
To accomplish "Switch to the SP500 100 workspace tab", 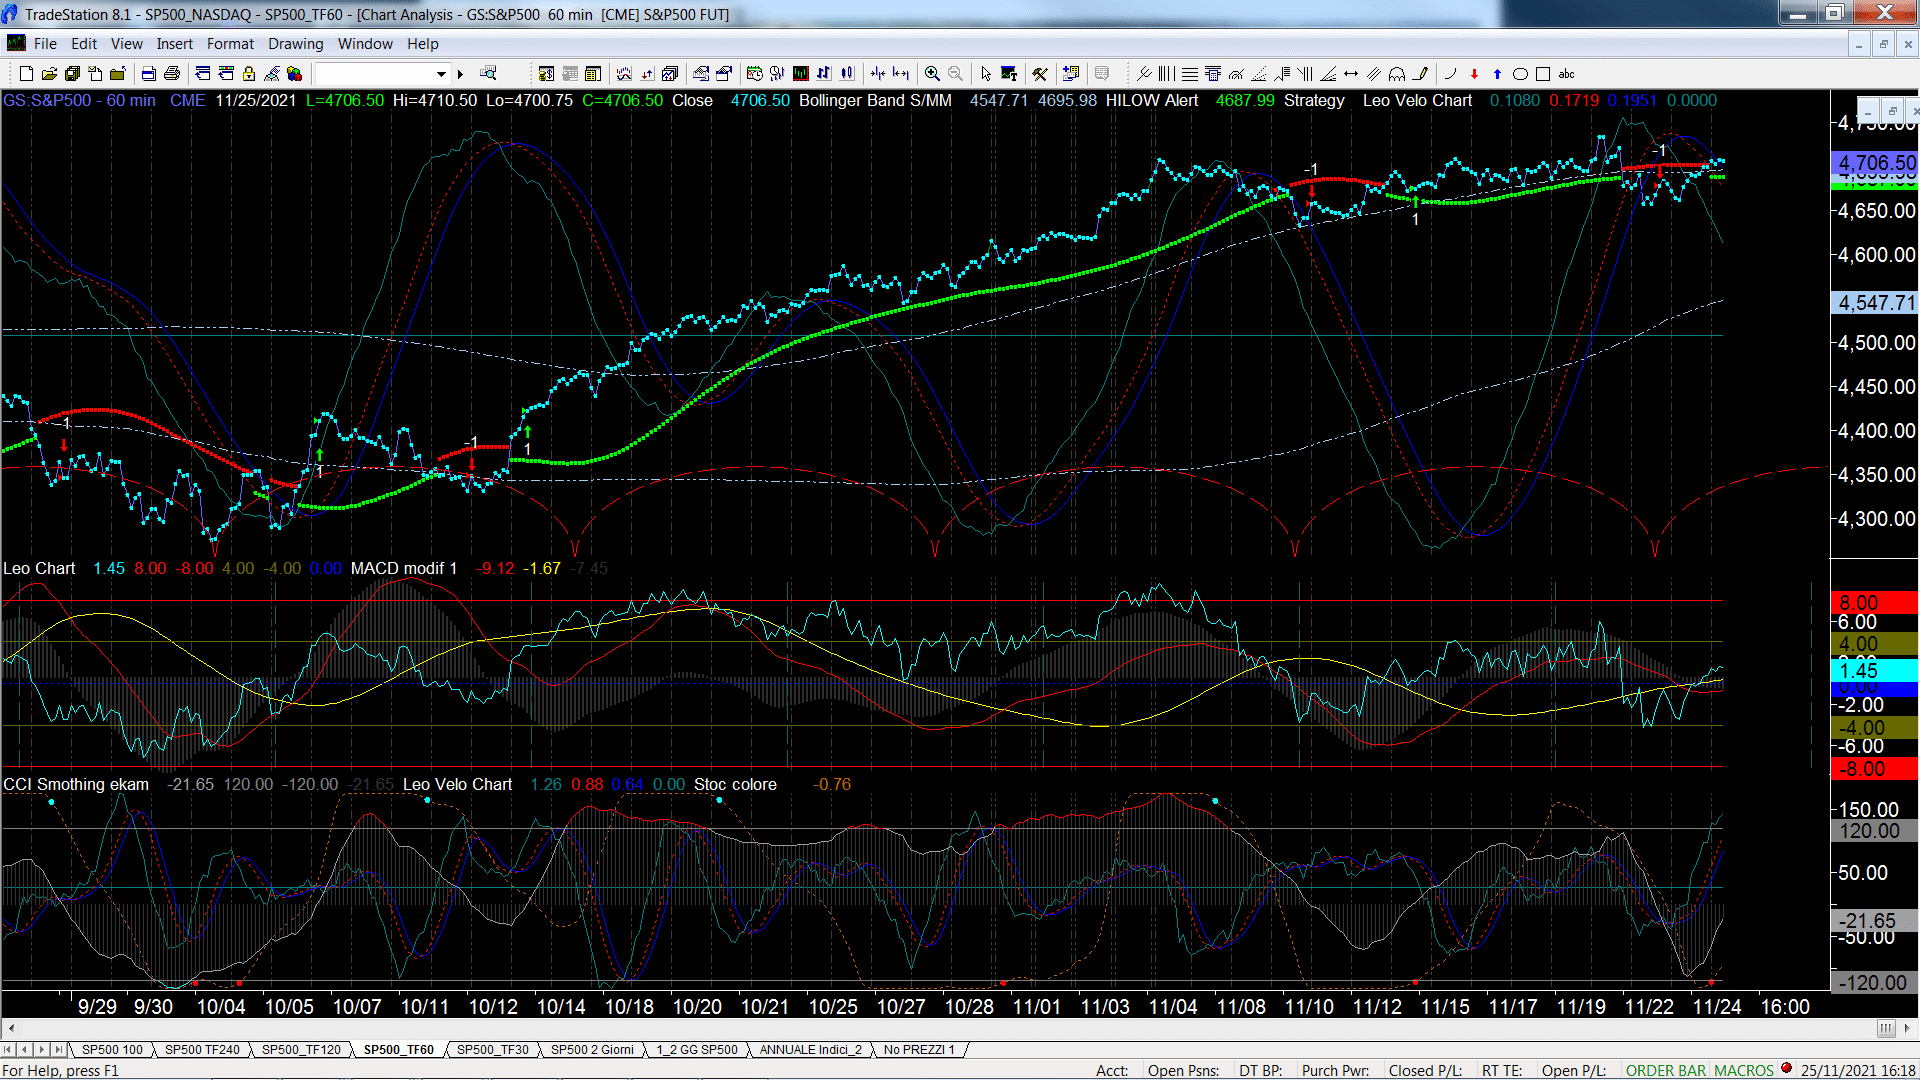I will coord(112,1050).
